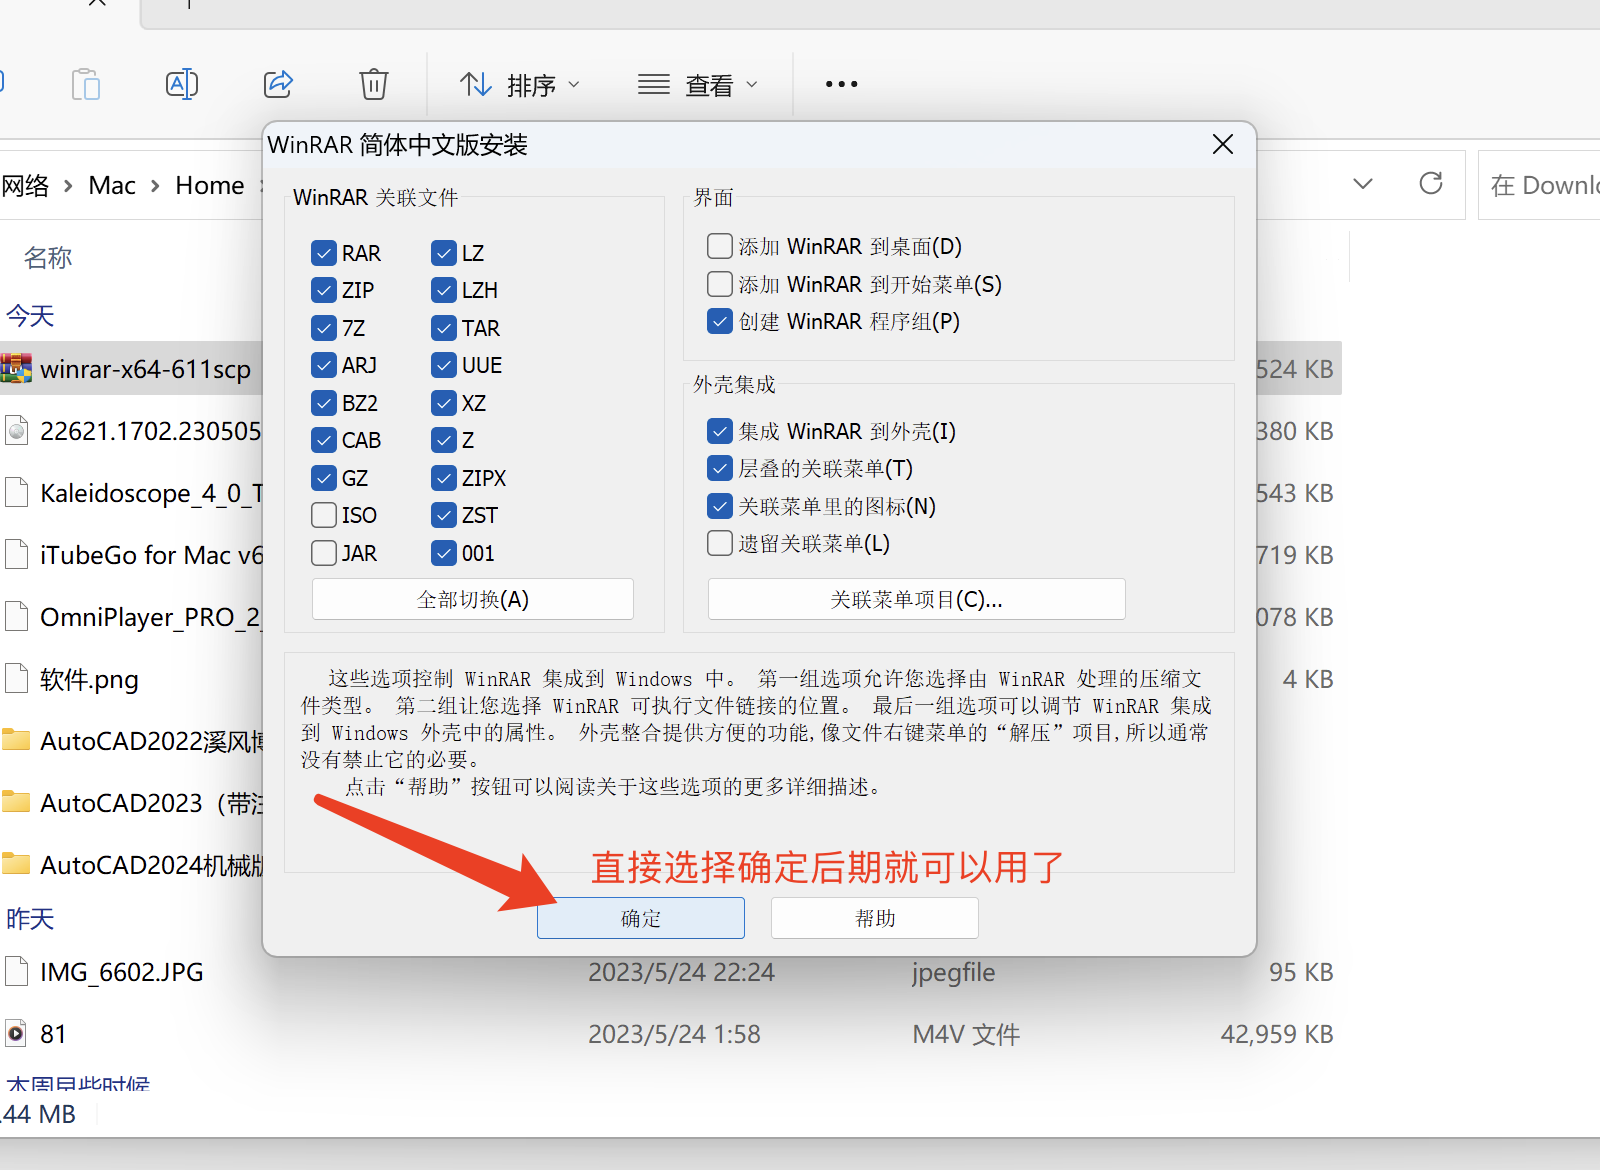1600x1170 pixels.
Task: Uncheck 创建 WinRAR 程序组(P)
Action: tap(719, 321)
